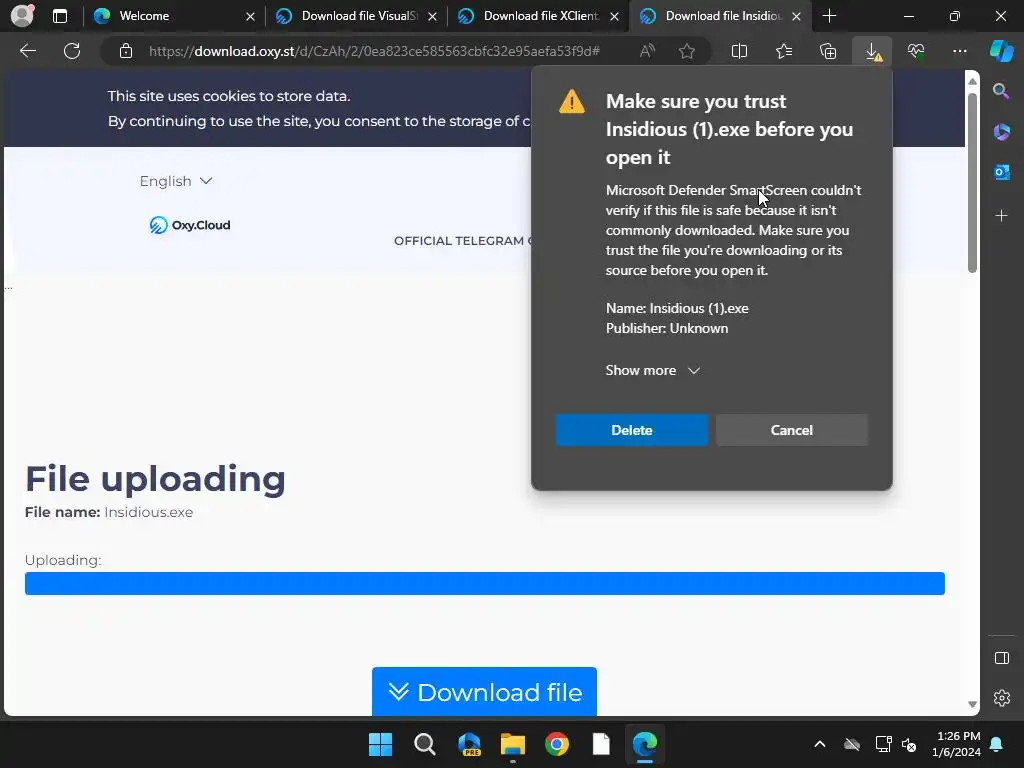Close the Welcome tab
This screenshot has height=768, width=1024.
click(250, 16)
